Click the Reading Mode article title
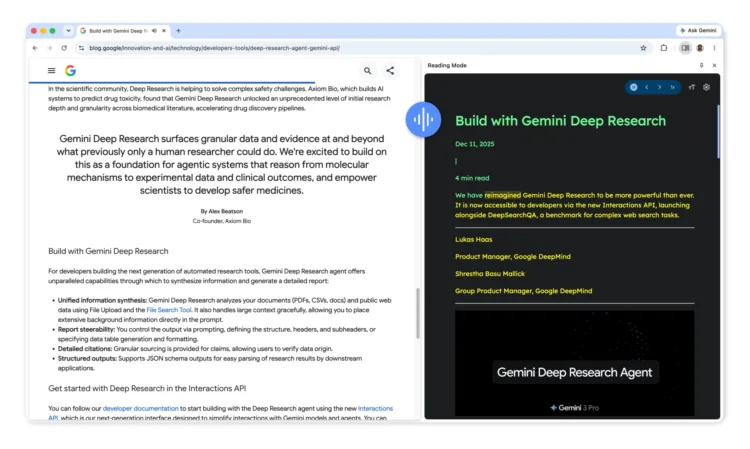Image resolution: width=750 pixels, height=449 pixels. point(560,121)
